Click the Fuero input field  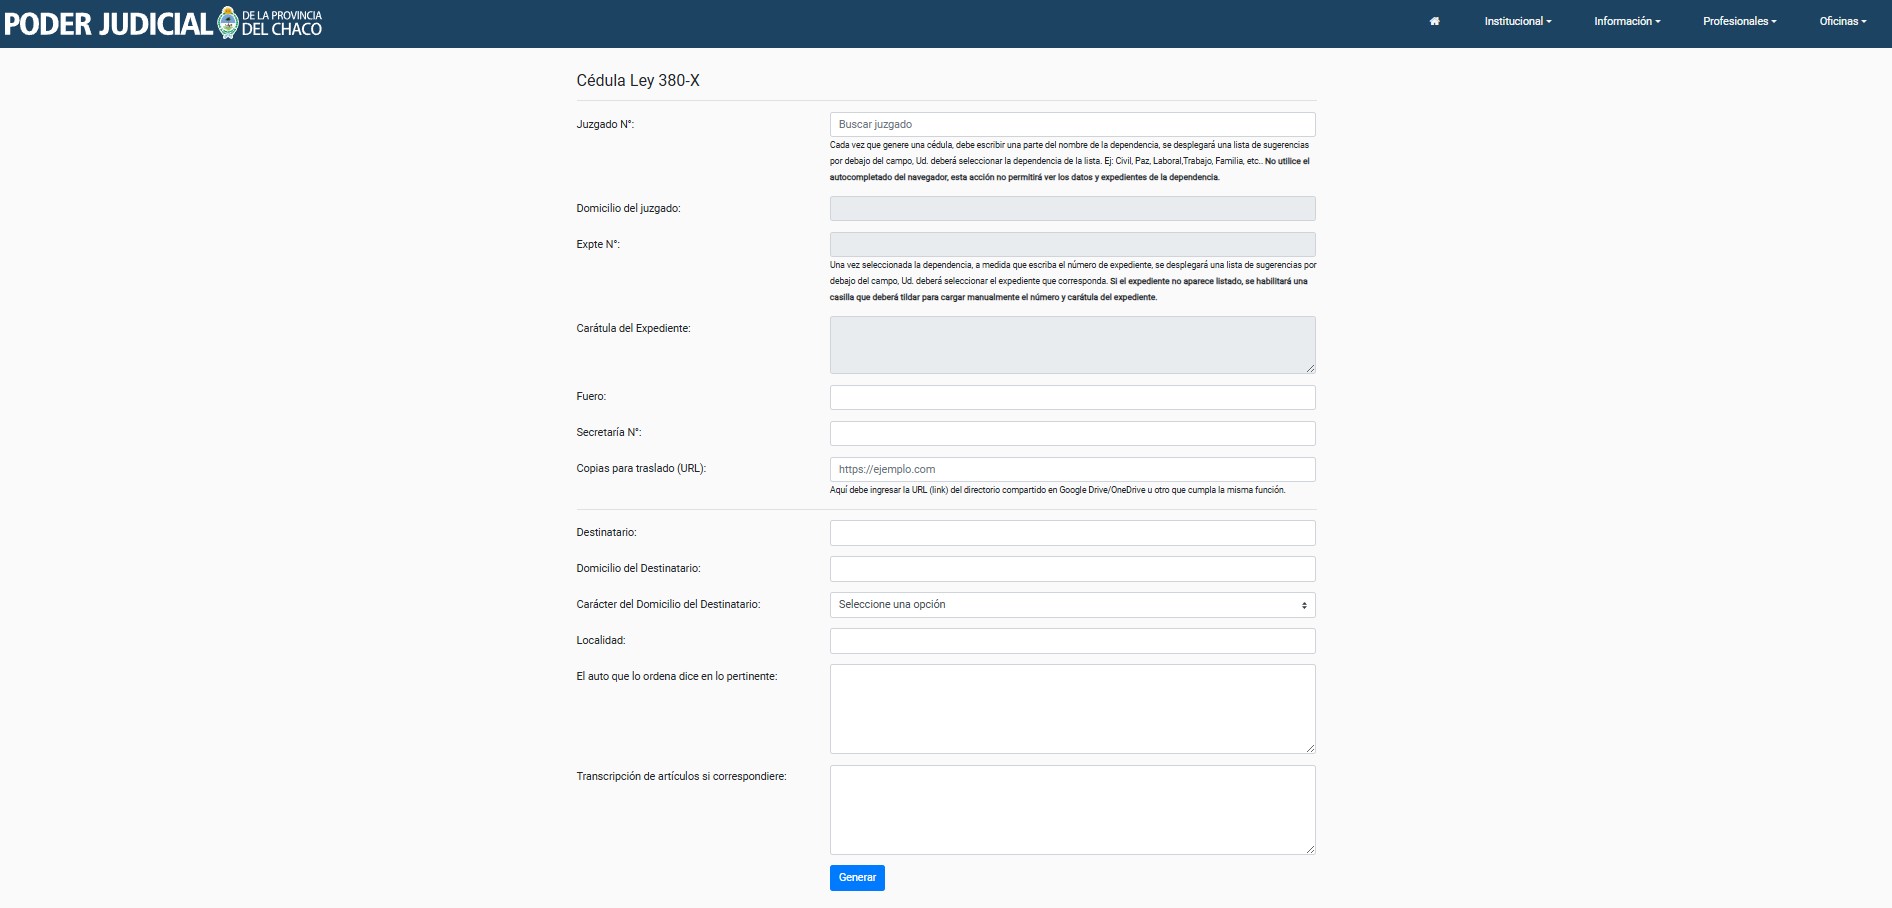[x=1072, y=397]
